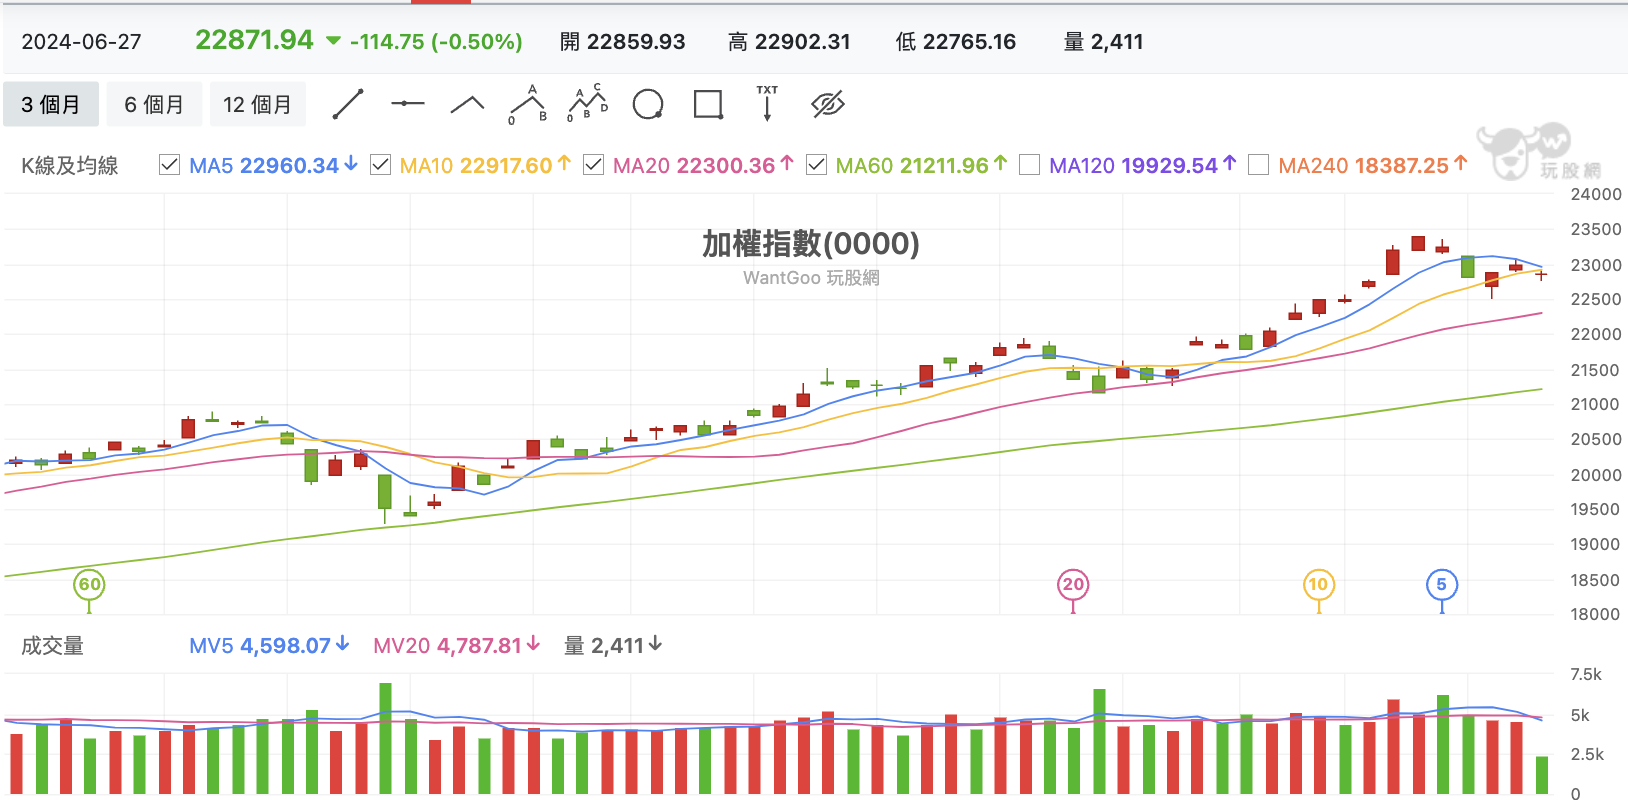Click the K線及均線 label

(x=70, y=166)
